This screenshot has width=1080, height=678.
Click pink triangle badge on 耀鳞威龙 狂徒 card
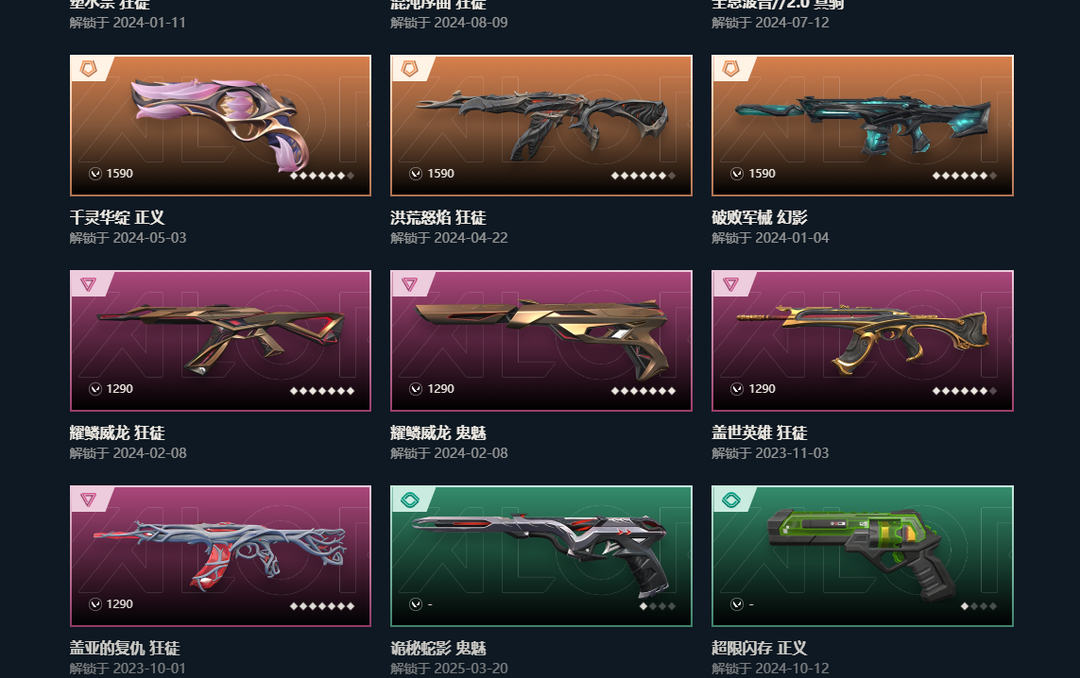pyautogui.click(x=88, y=284)
